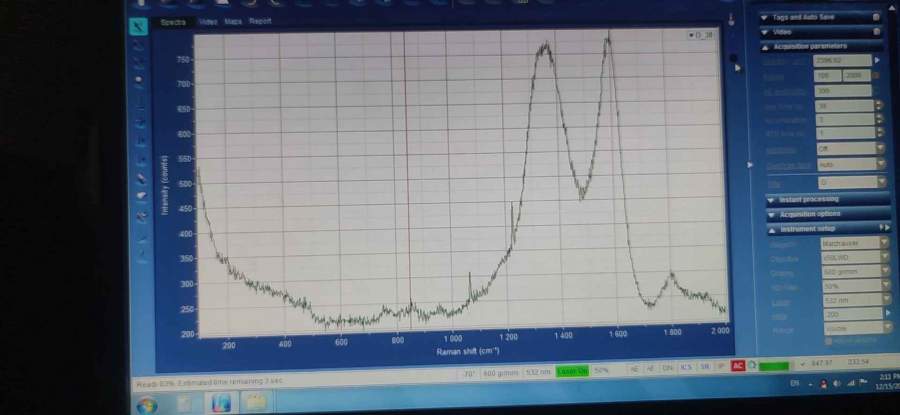This screenshot has width=900, height=415.
Task: Click the 2396.62 spectrometer position field
Action: 842,60
